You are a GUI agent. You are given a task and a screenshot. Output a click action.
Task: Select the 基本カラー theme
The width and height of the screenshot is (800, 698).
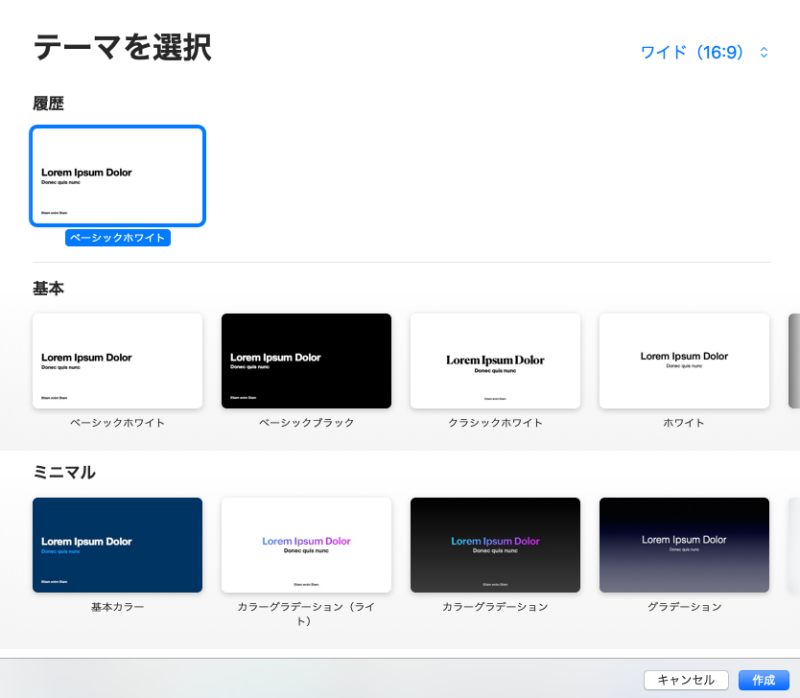tap(117, 544)
